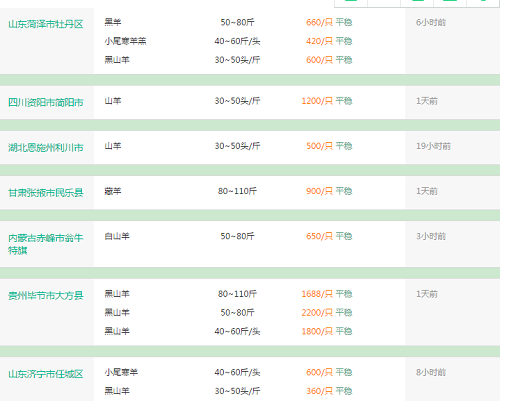Viewport: 505px width, 406px height.
Task: Open the 甘肃张掖市民乐县 location link
Action: click(46, 192)
